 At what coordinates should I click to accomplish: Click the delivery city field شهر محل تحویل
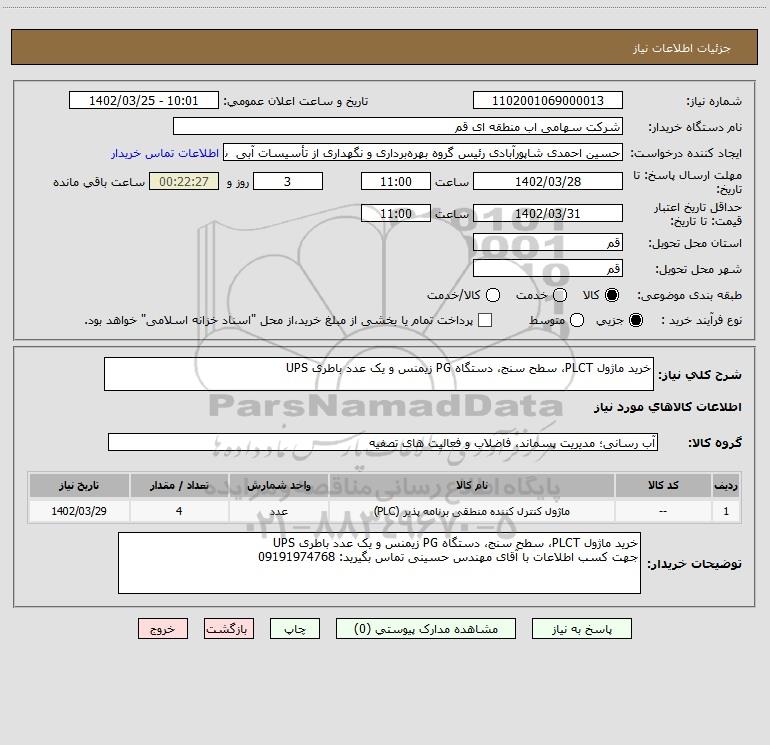coord(548,268)
